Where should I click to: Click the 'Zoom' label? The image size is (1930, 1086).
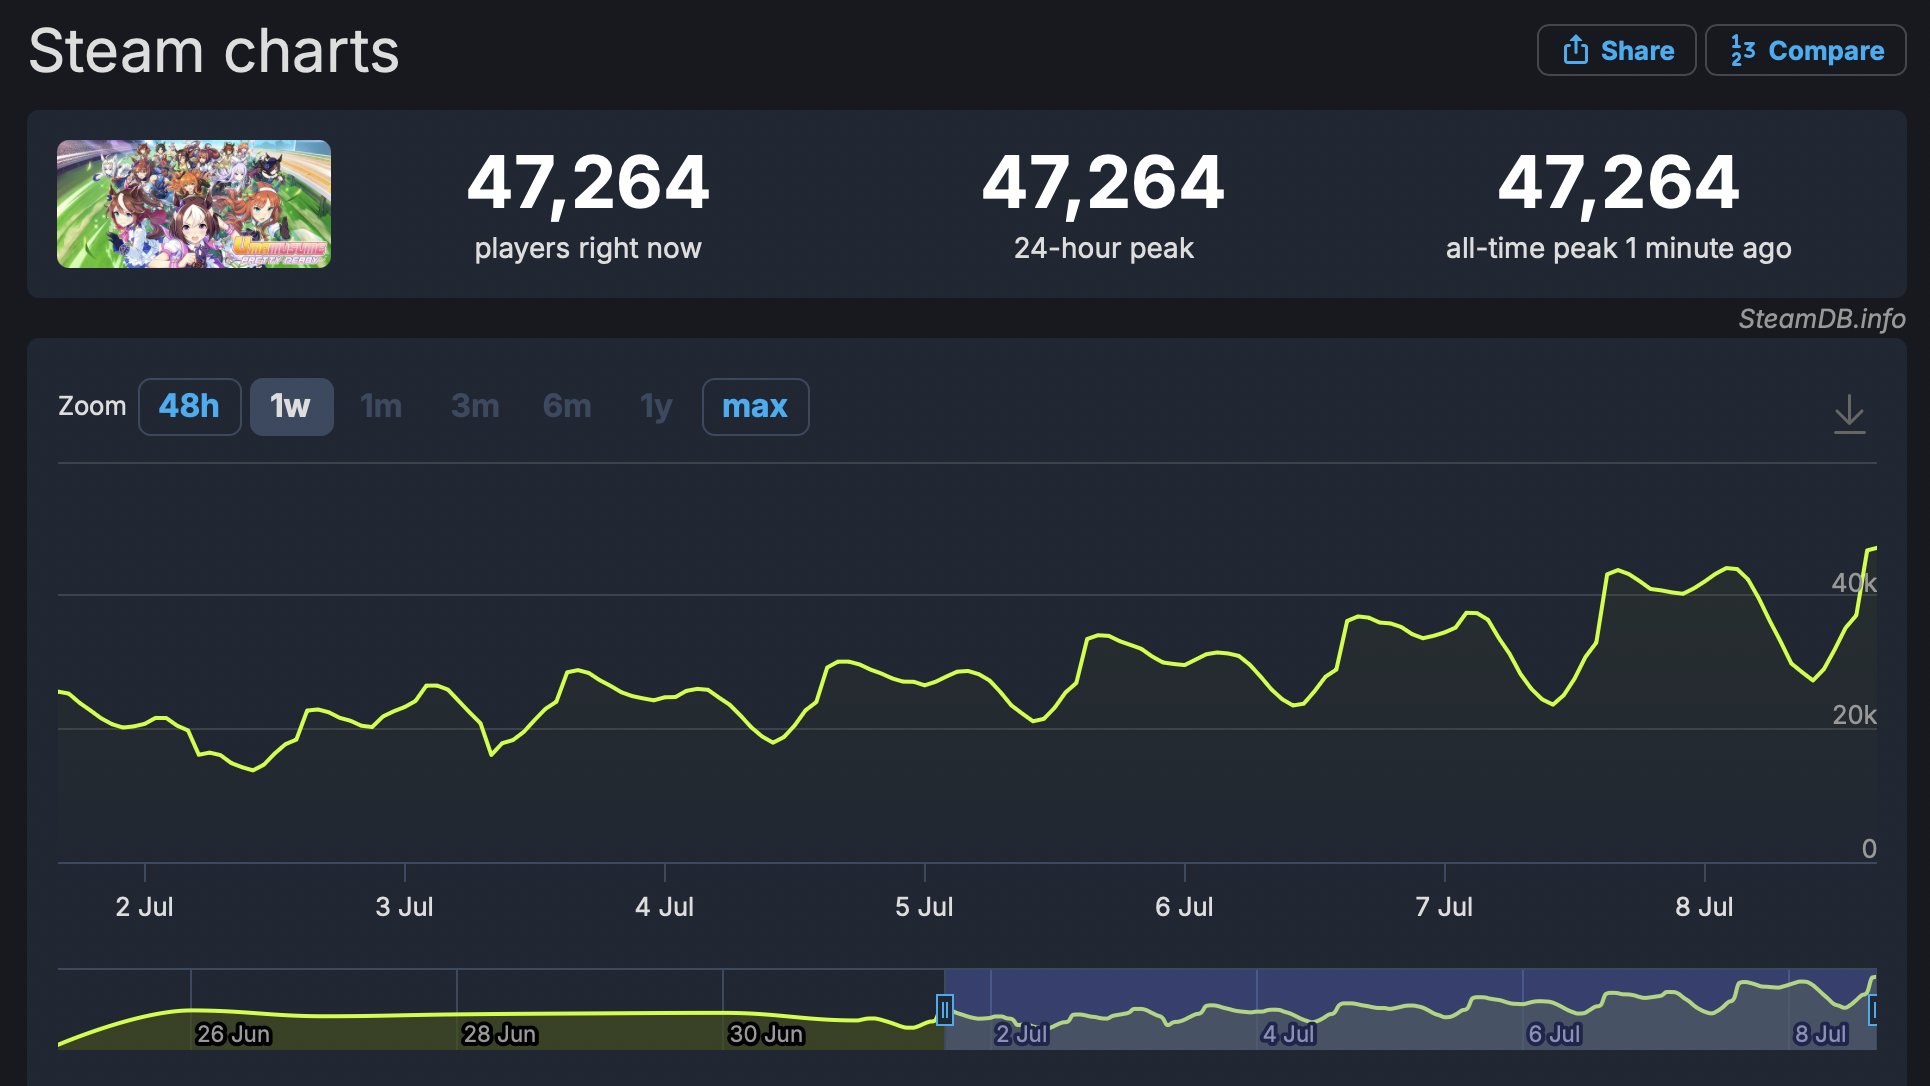[92, 406]
